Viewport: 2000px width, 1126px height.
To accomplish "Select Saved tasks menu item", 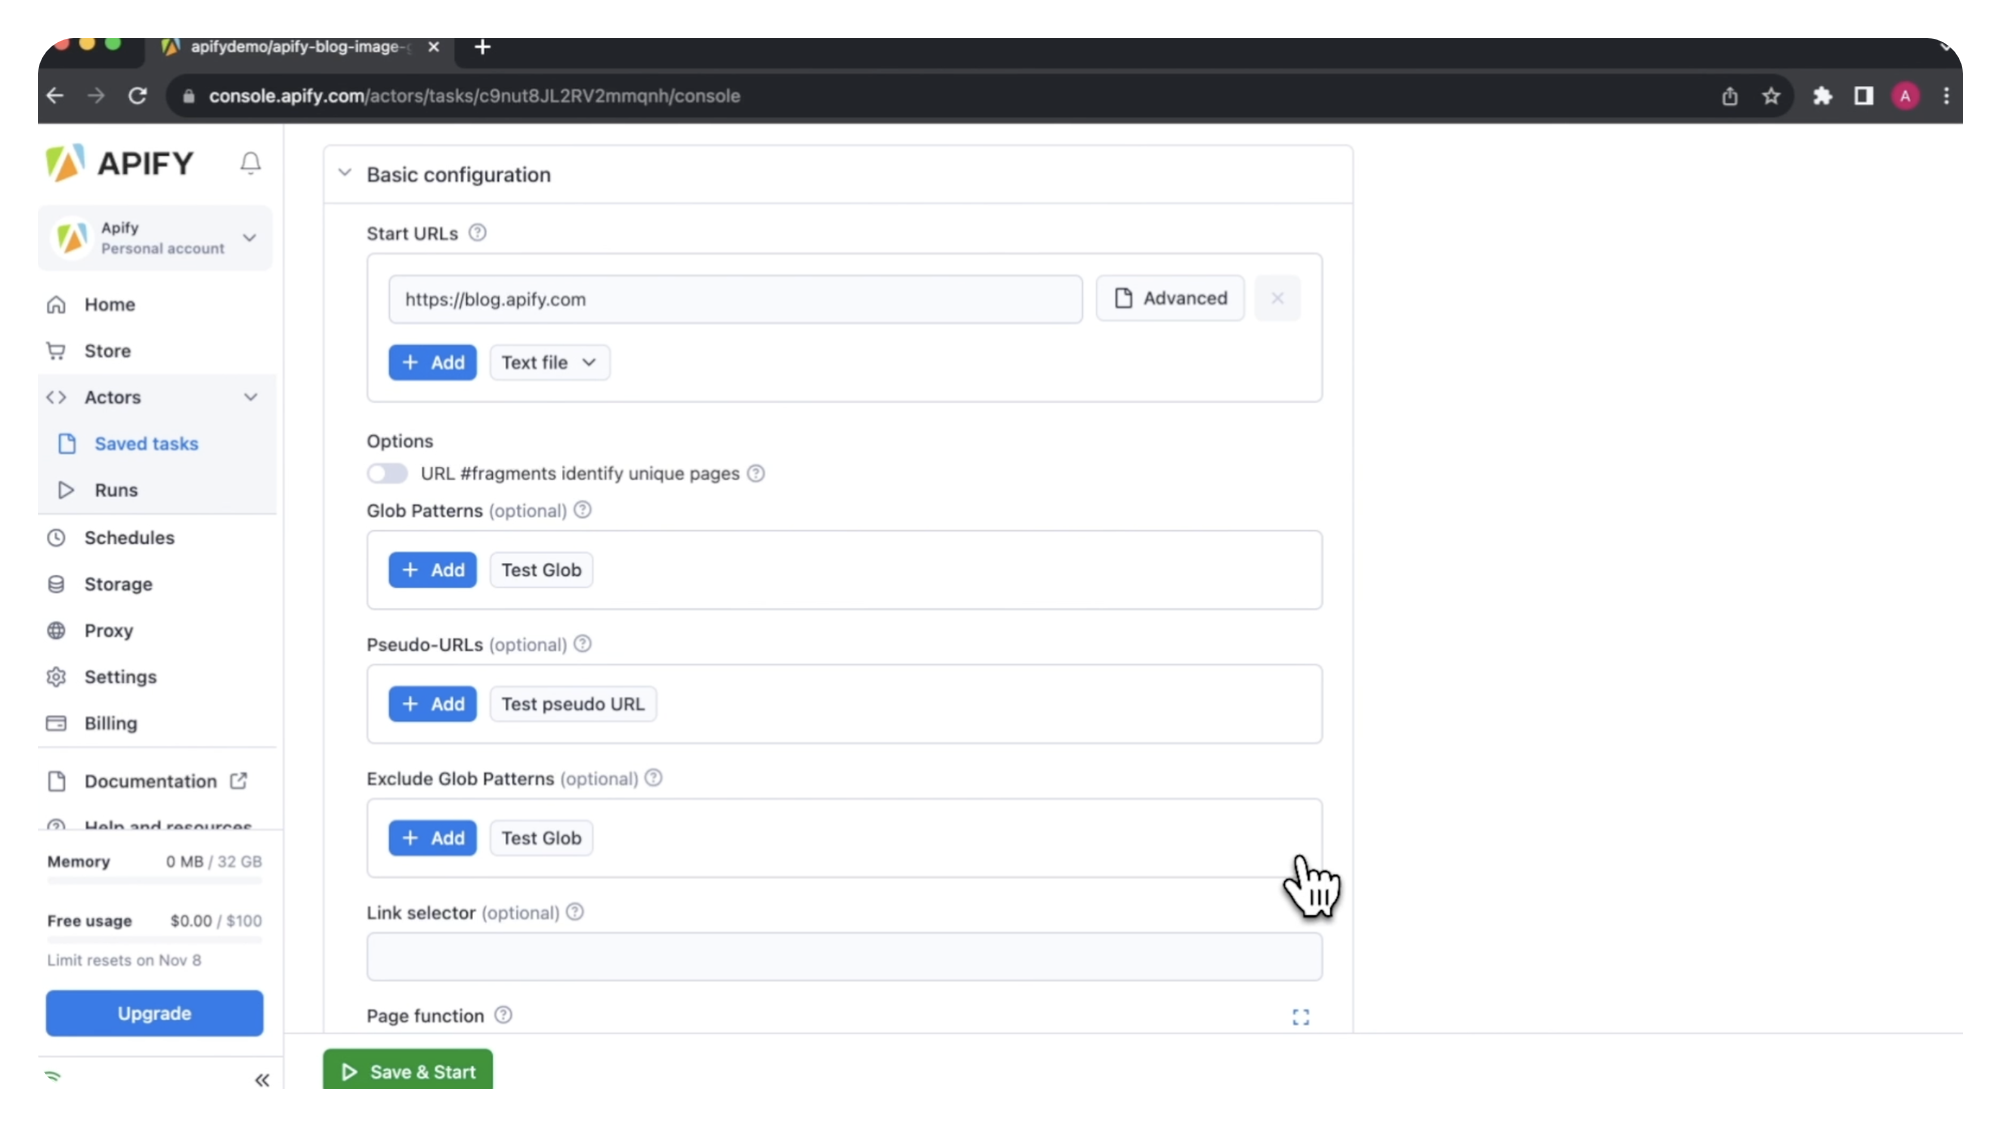I will coord(146,442).
